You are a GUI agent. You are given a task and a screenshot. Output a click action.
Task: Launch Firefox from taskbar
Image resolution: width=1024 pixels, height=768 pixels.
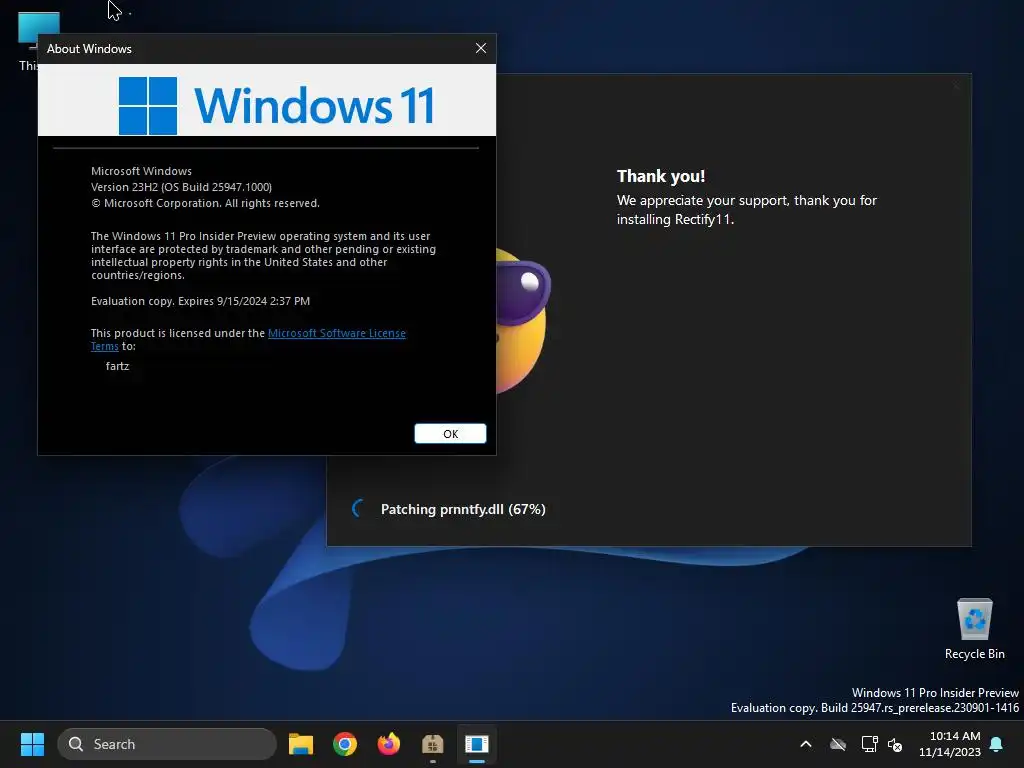pos(389,744)
